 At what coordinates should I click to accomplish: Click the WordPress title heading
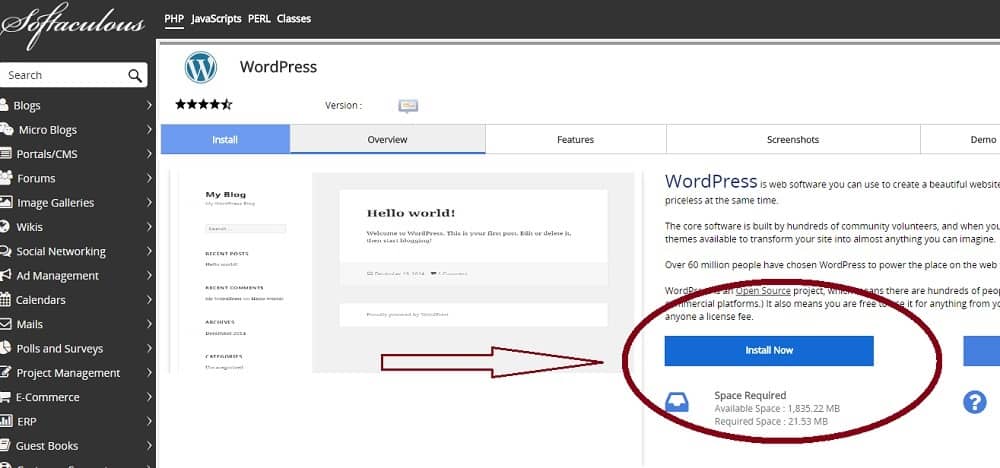click(278, 67)
